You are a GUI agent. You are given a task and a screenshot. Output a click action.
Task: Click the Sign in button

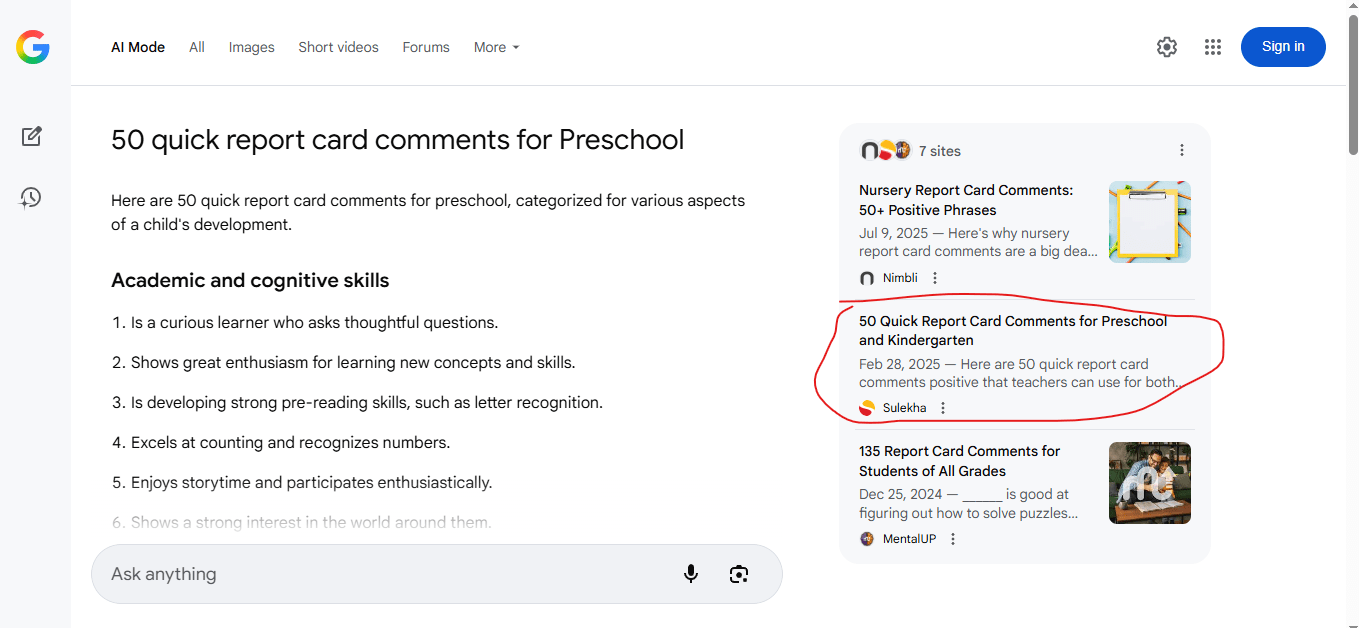coord(1282,47)
